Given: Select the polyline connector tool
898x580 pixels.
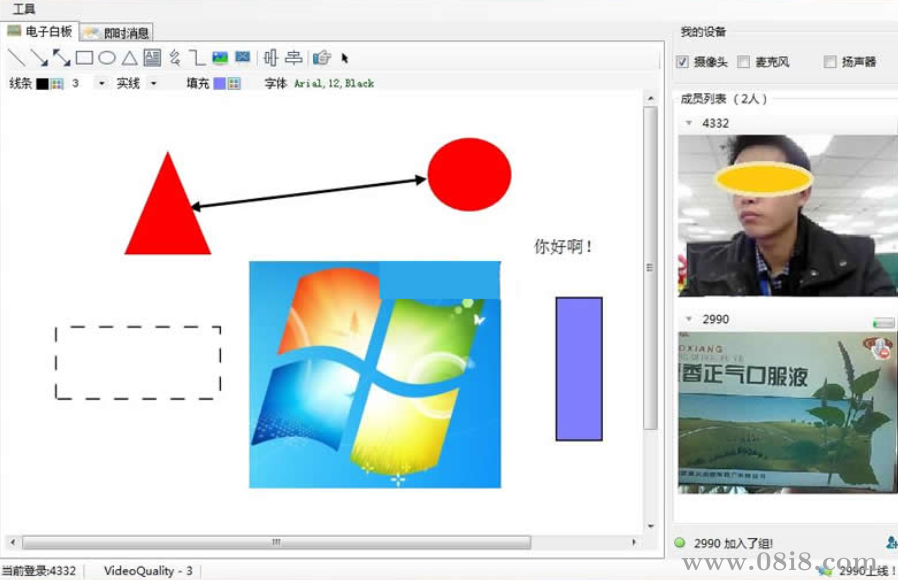Looking at the screenshot, I should click(197, 57).
